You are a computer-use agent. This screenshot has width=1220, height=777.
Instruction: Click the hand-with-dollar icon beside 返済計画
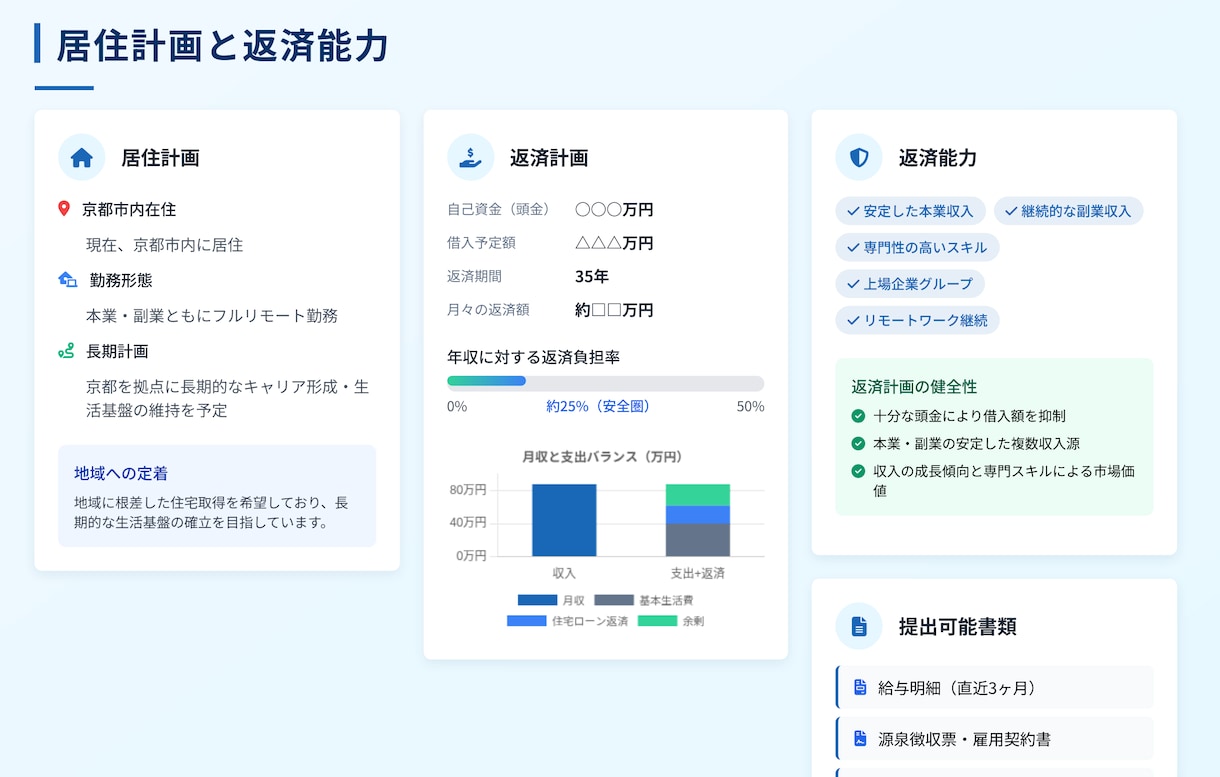click(x=470, y=158)
